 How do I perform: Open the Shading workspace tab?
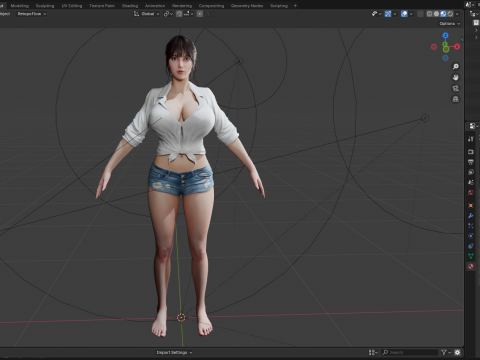pyautogui.click(x=130, y=6)
